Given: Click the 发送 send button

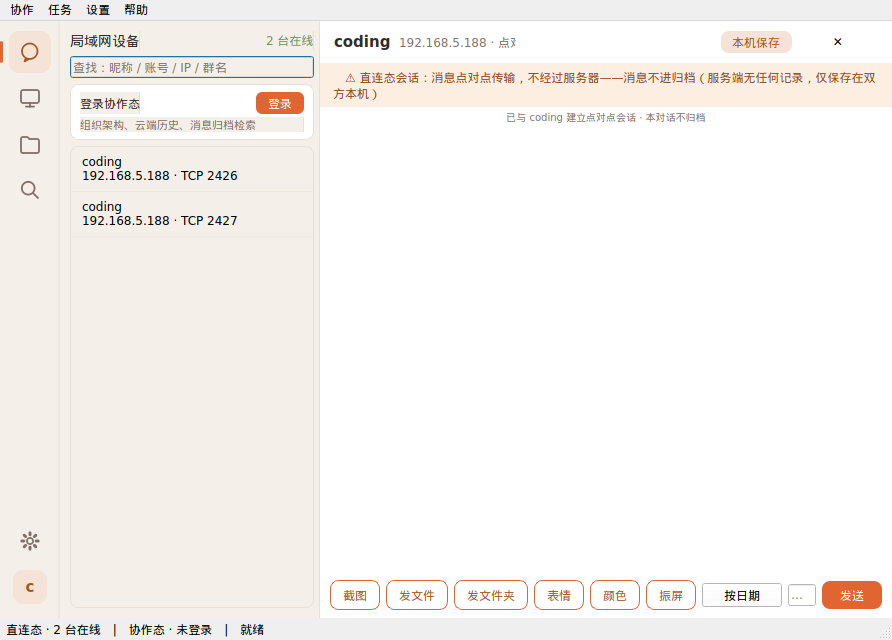Looking at the screenshot, I should click(x=852, y=595).
